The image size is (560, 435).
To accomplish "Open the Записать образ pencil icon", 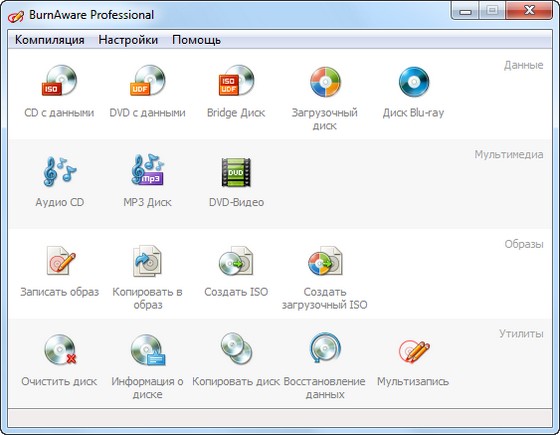I will [x=61, y=261].
